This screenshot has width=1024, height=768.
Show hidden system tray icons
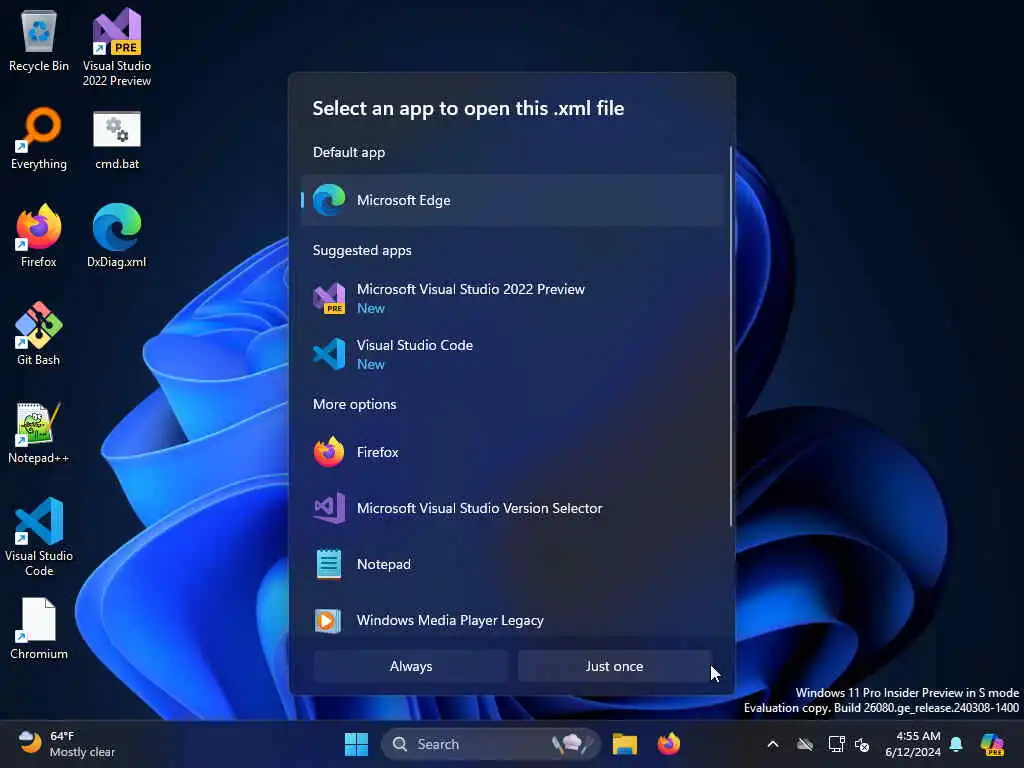tap(773, 744)
